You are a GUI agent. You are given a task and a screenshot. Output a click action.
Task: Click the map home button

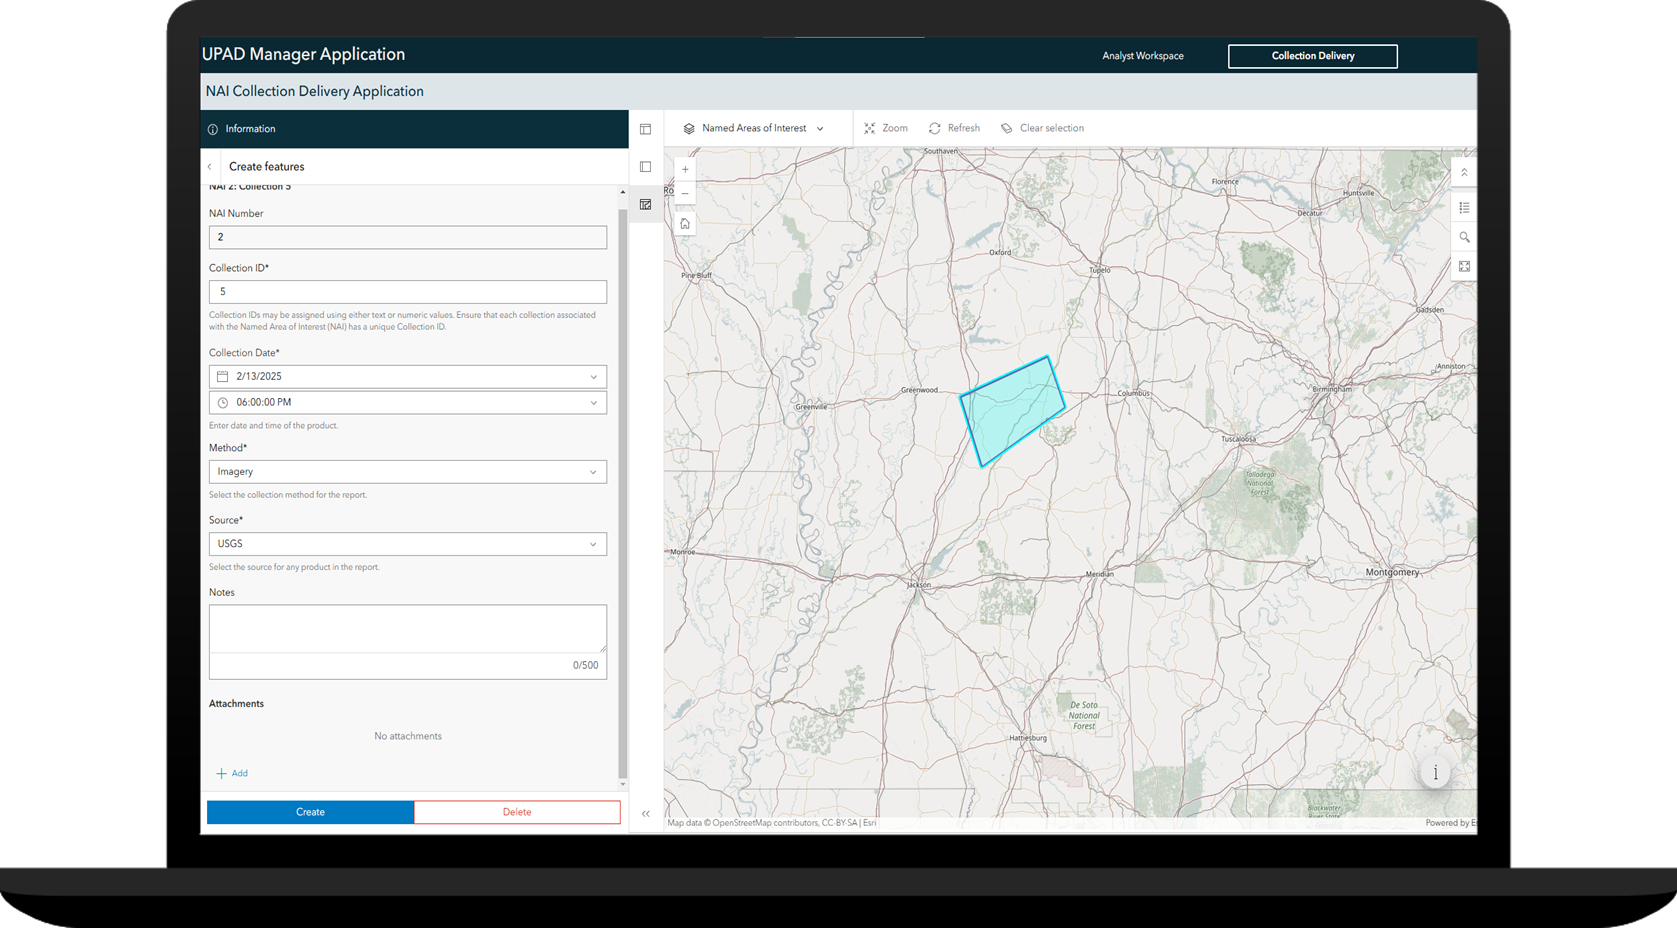point(684,222)
